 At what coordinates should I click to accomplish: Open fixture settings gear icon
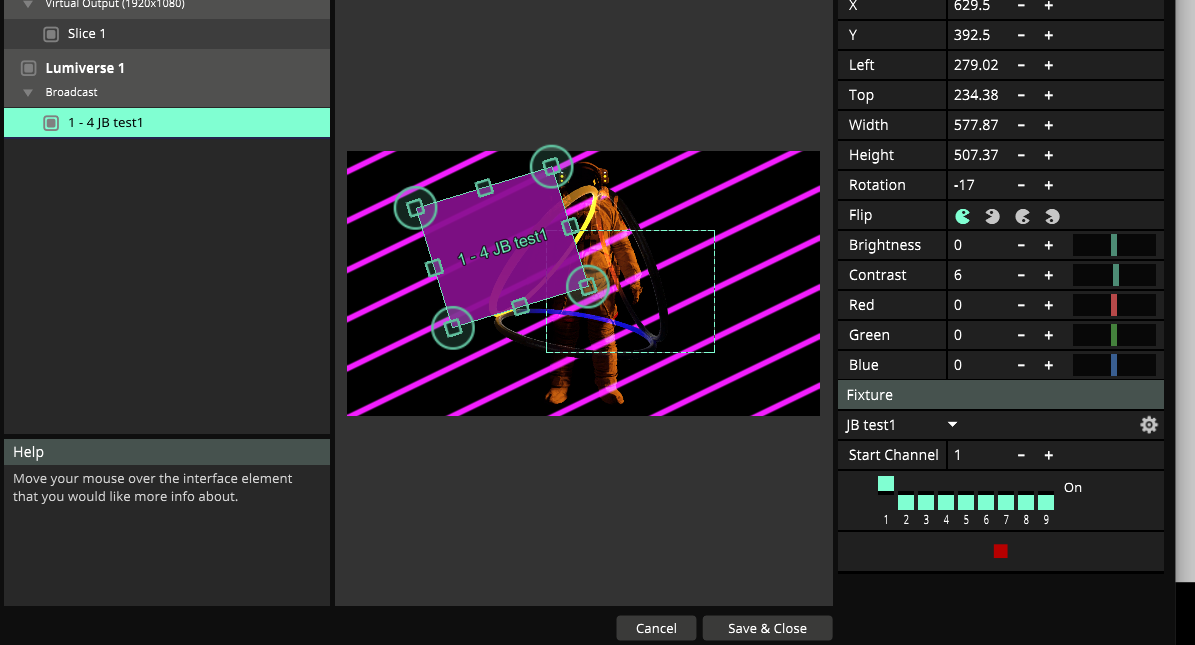(1149, 425)
